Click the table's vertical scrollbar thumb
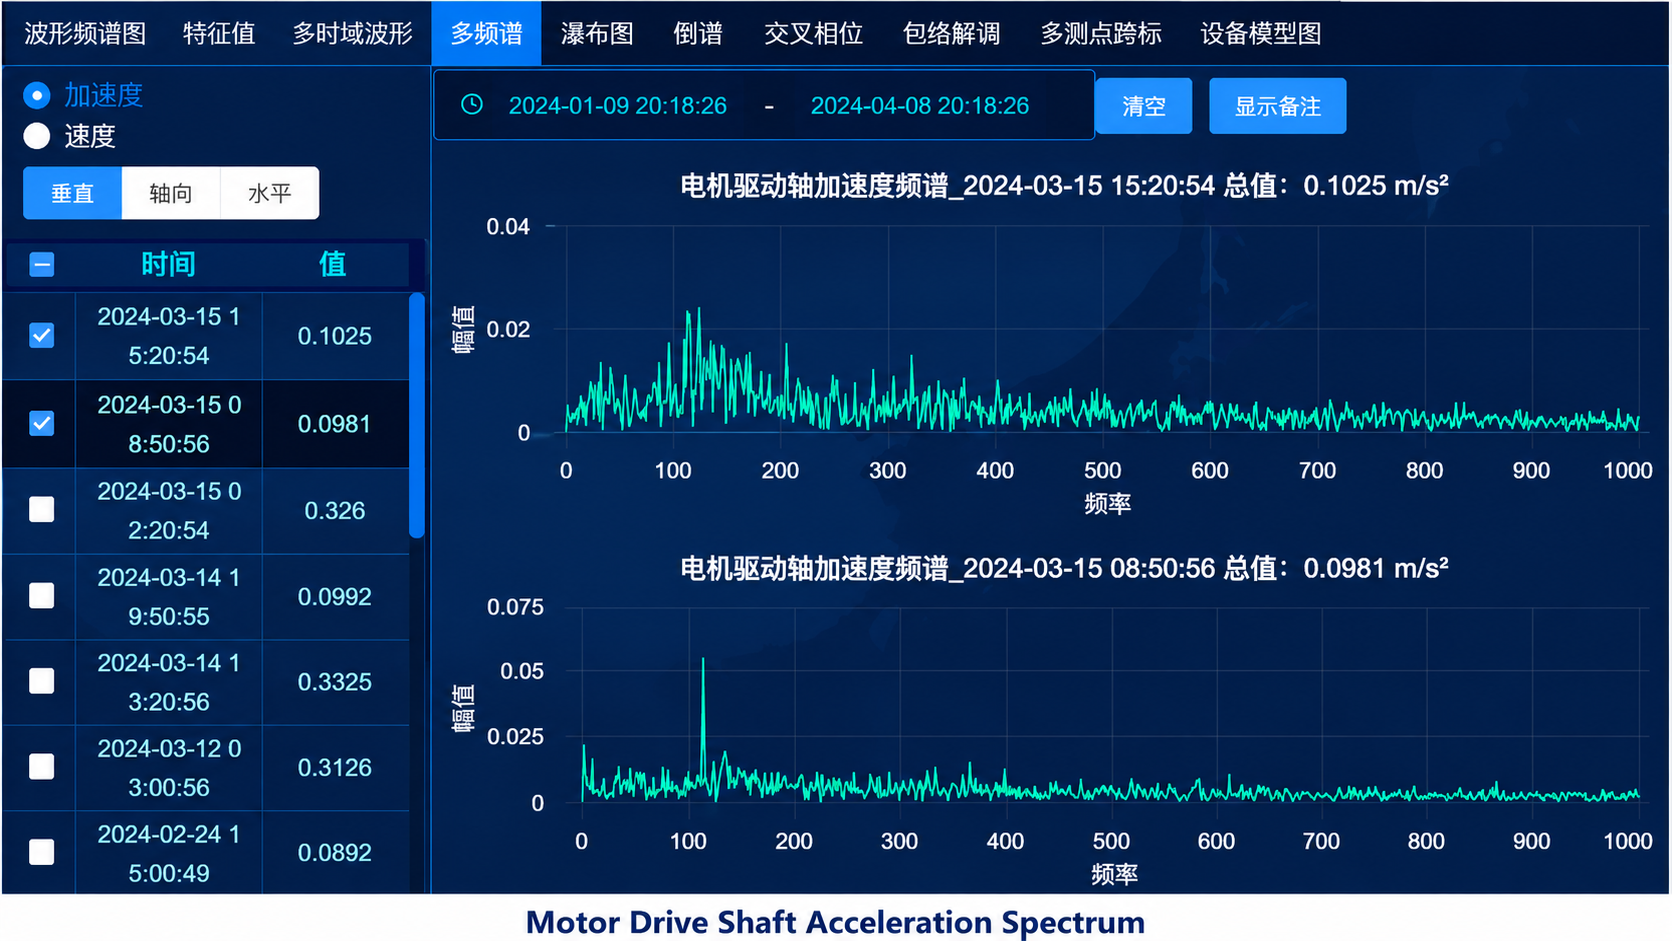This screenshot has height=941, width=1672. pyautogui.click(x=417, y=415)
